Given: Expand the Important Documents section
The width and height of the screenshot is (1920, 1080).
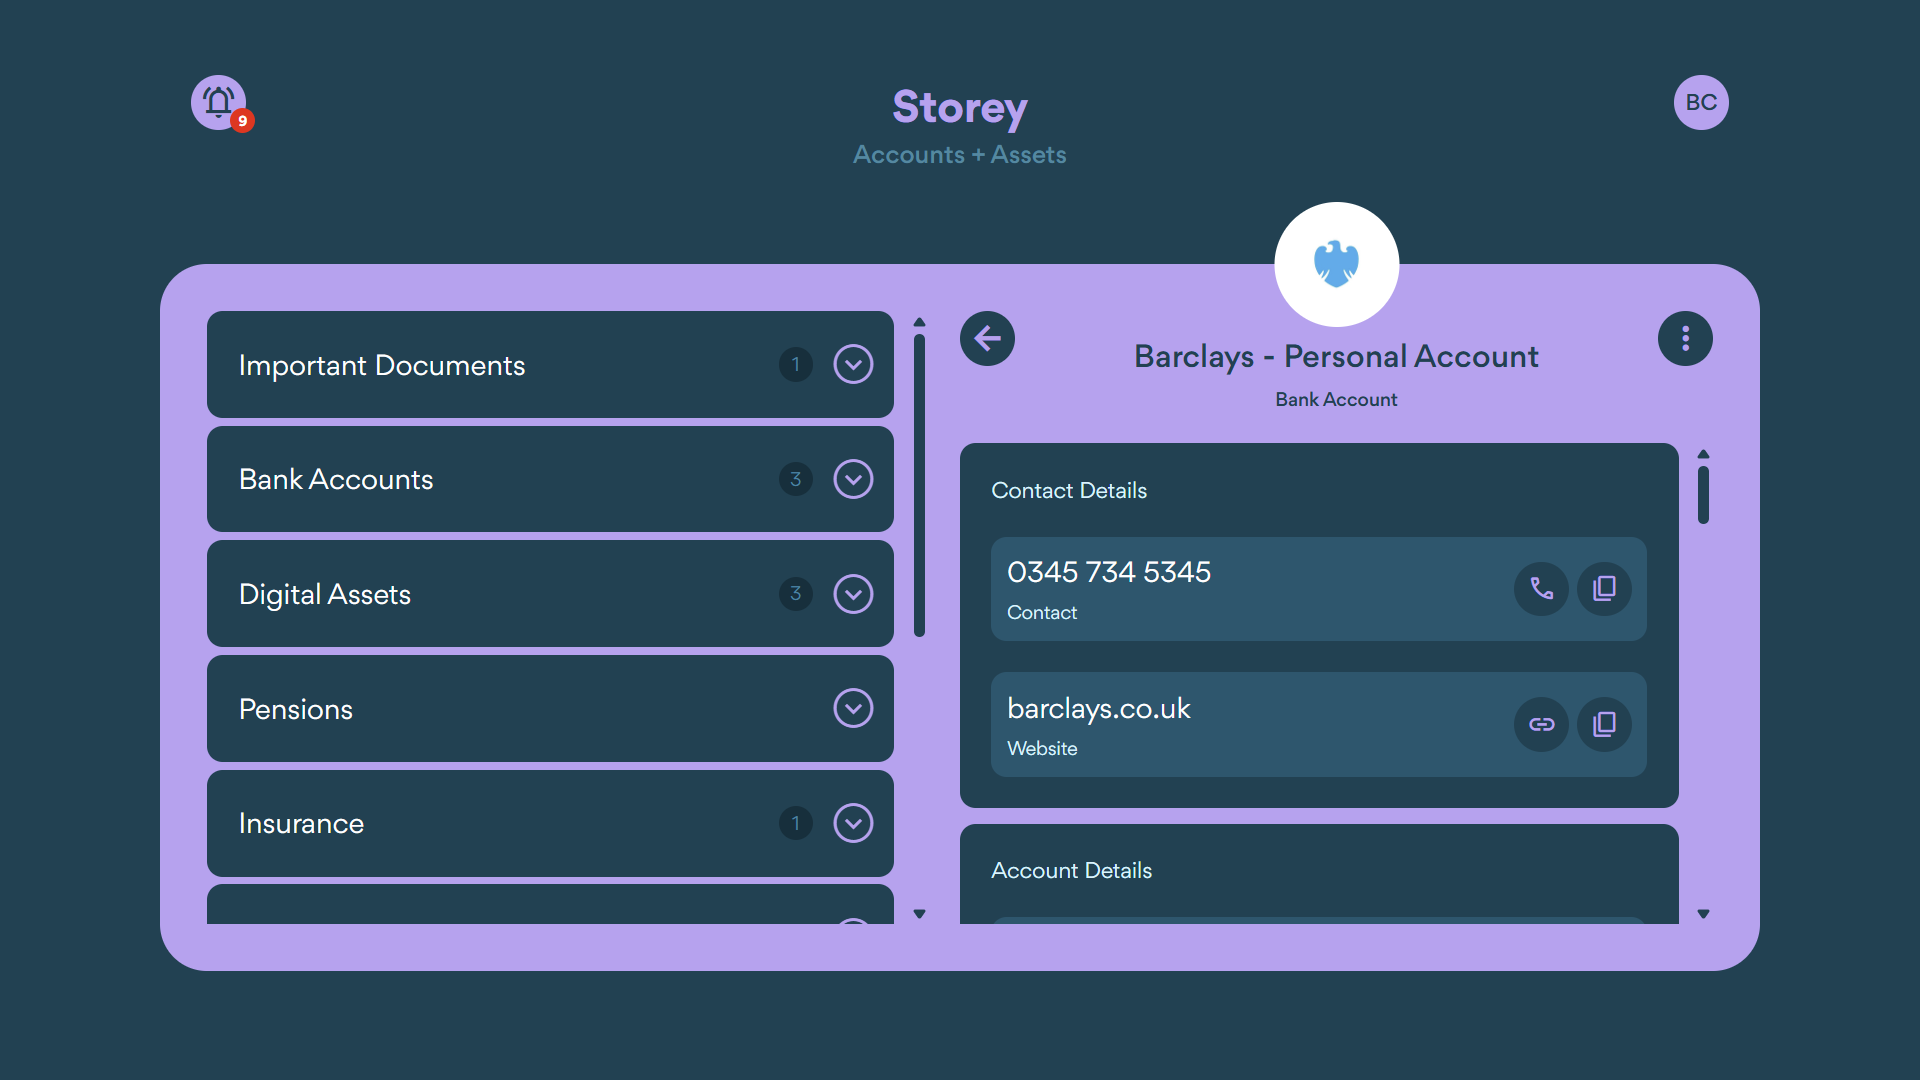Looking at the screenshot, I should 853,364.
